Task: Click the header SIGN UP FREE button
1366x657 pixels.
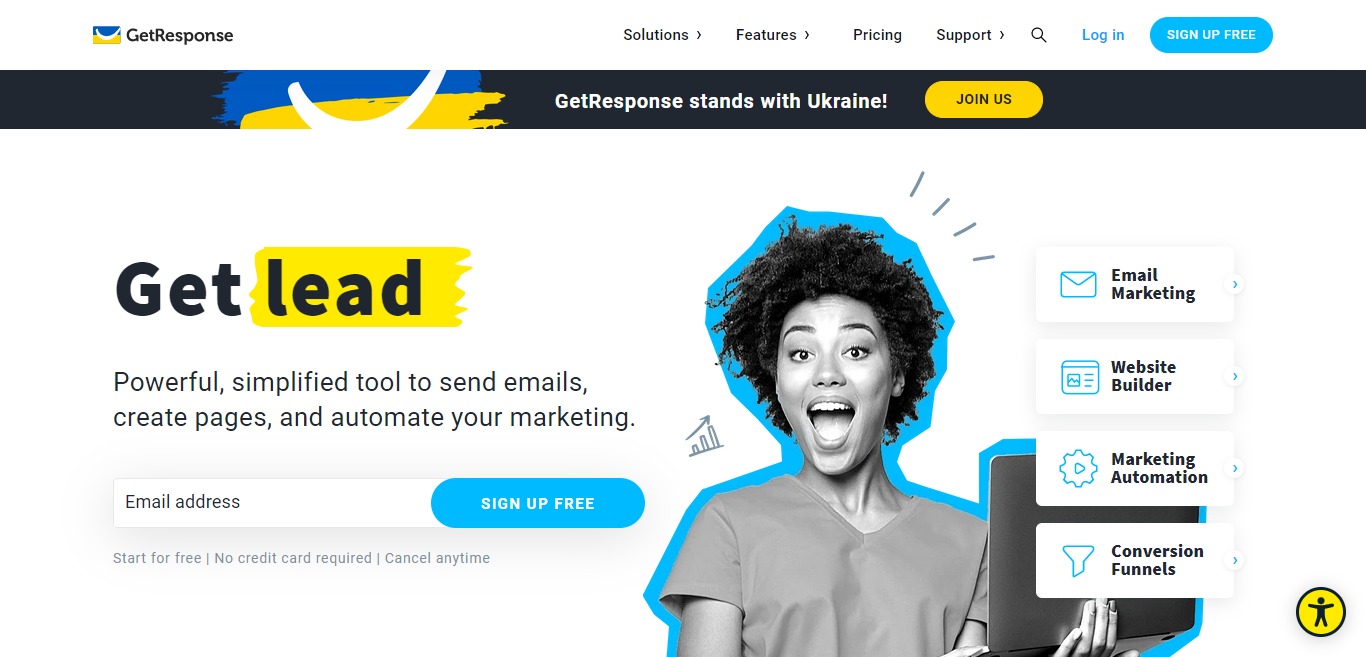Action: point(1211,35)
